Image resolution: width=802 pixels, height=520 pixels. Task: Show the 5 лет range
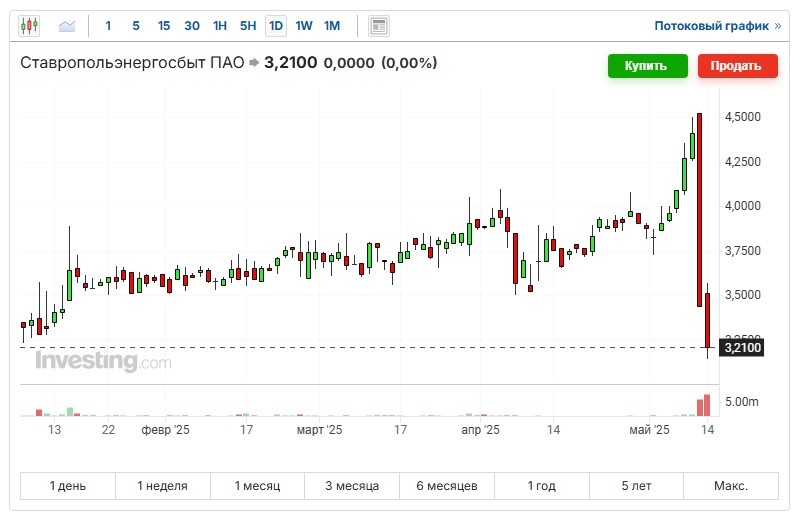[636, 485]
